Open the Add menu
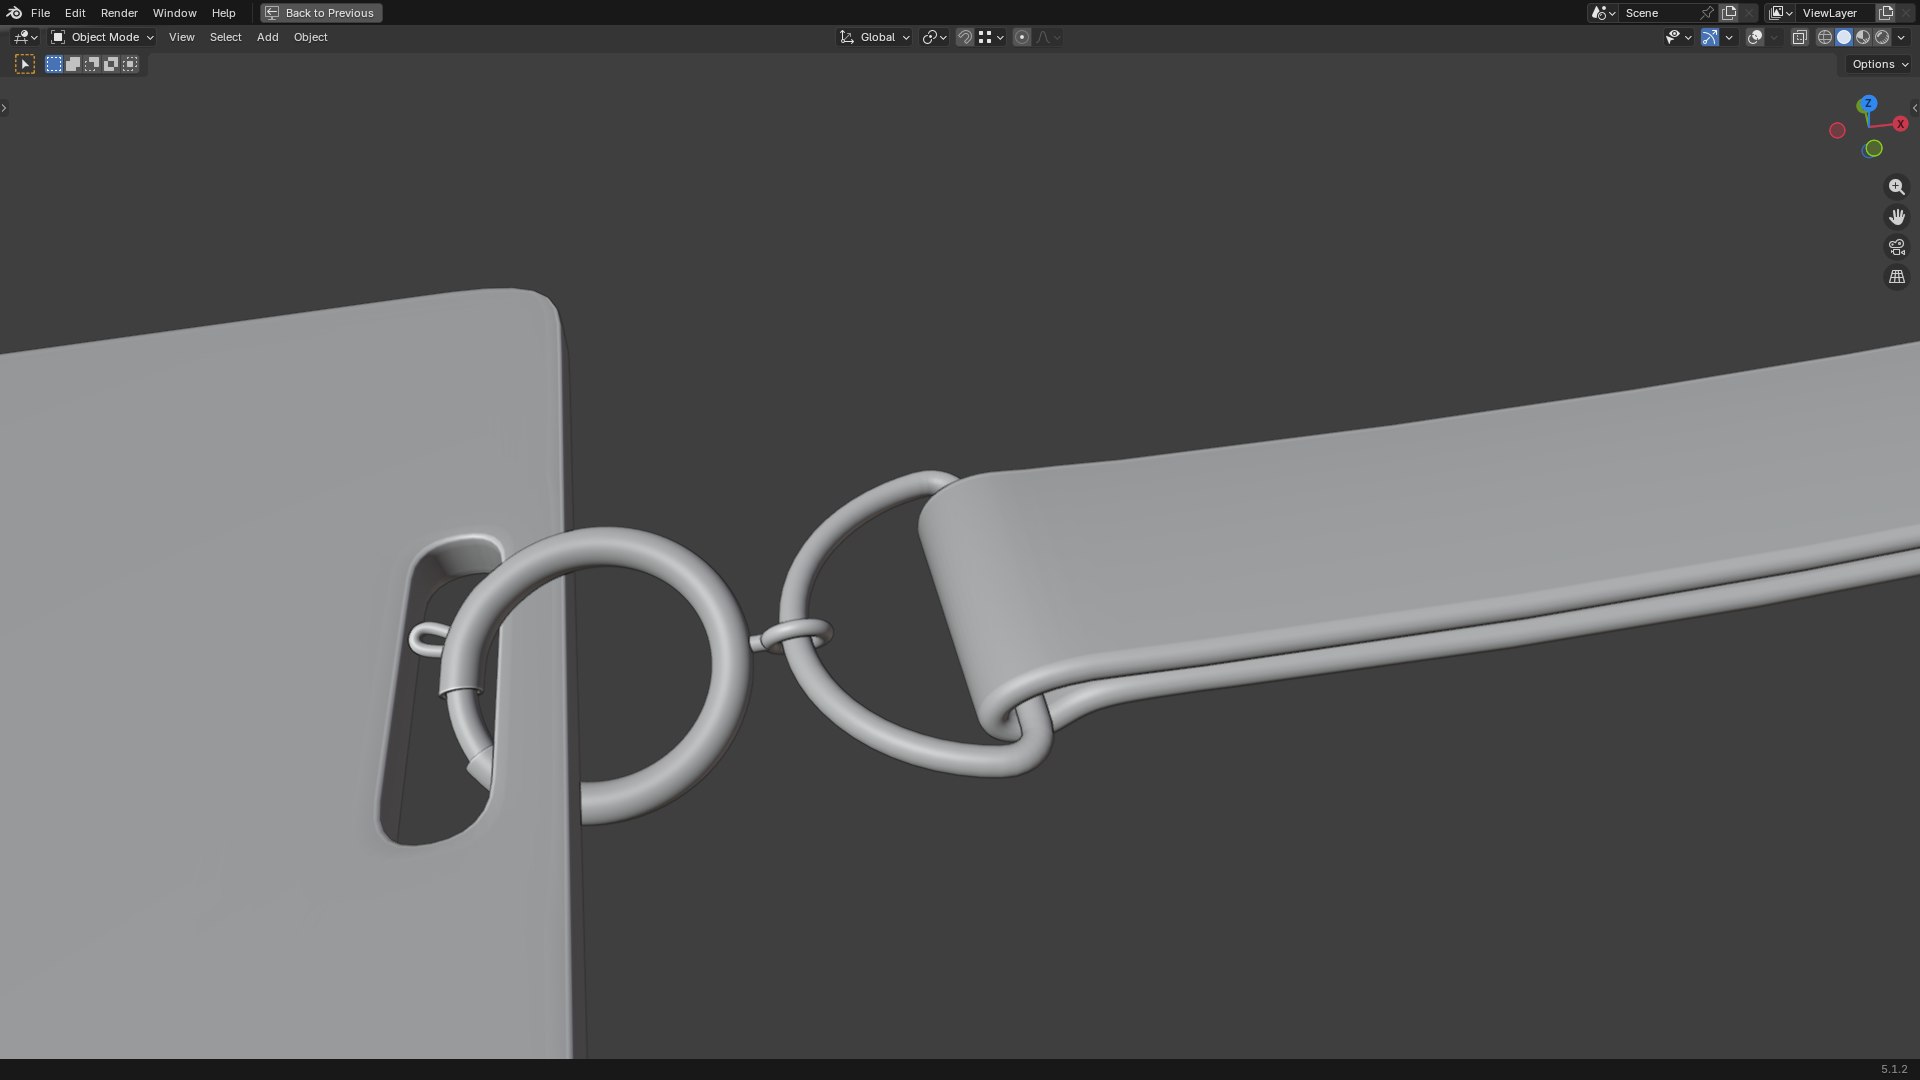 pyautogui.click(x=267, y=37)
